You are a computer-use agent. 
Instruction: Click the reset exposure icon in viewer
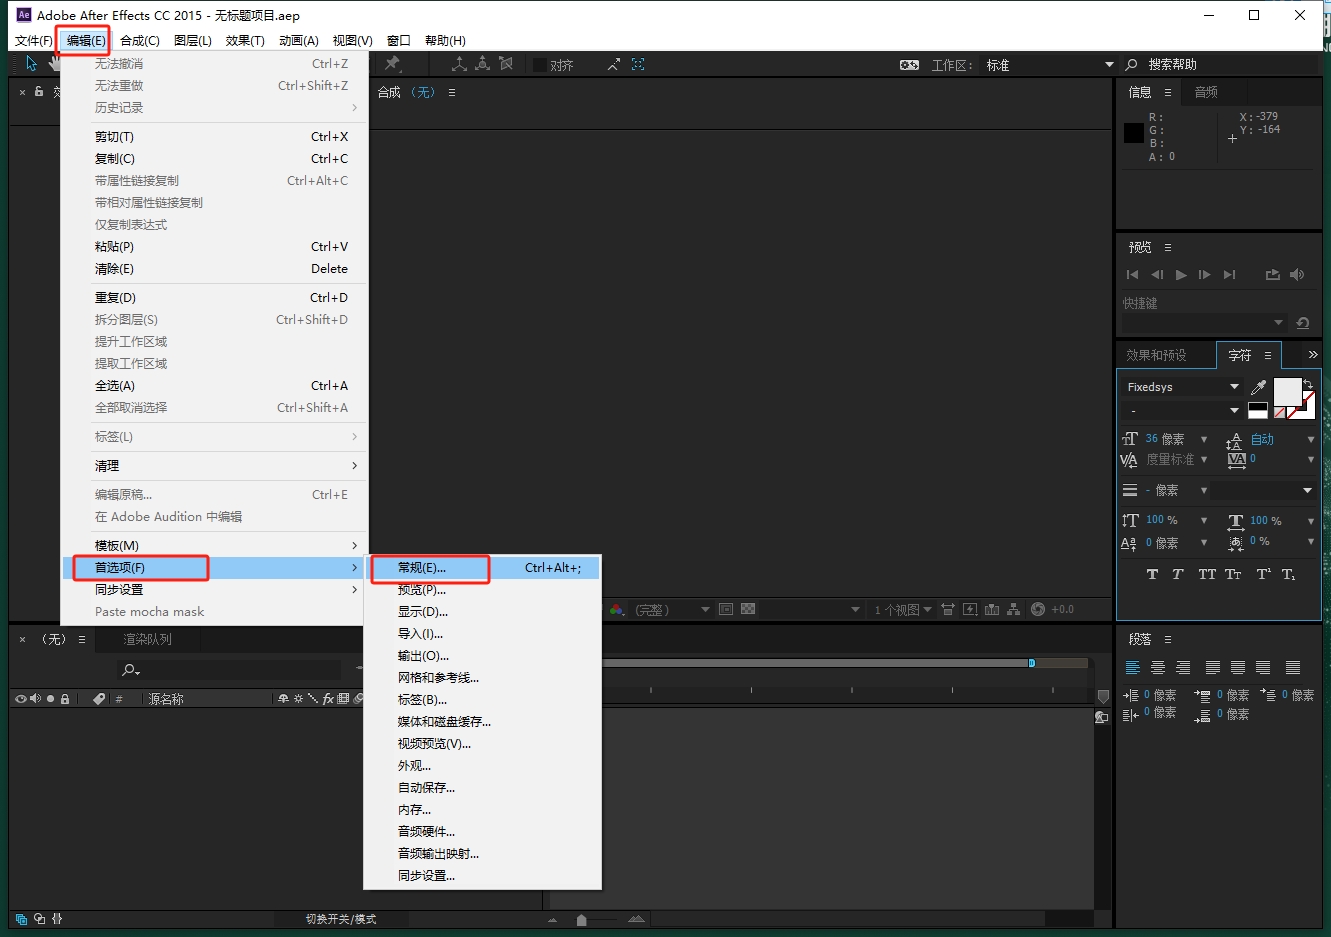tap(1038, 609)
